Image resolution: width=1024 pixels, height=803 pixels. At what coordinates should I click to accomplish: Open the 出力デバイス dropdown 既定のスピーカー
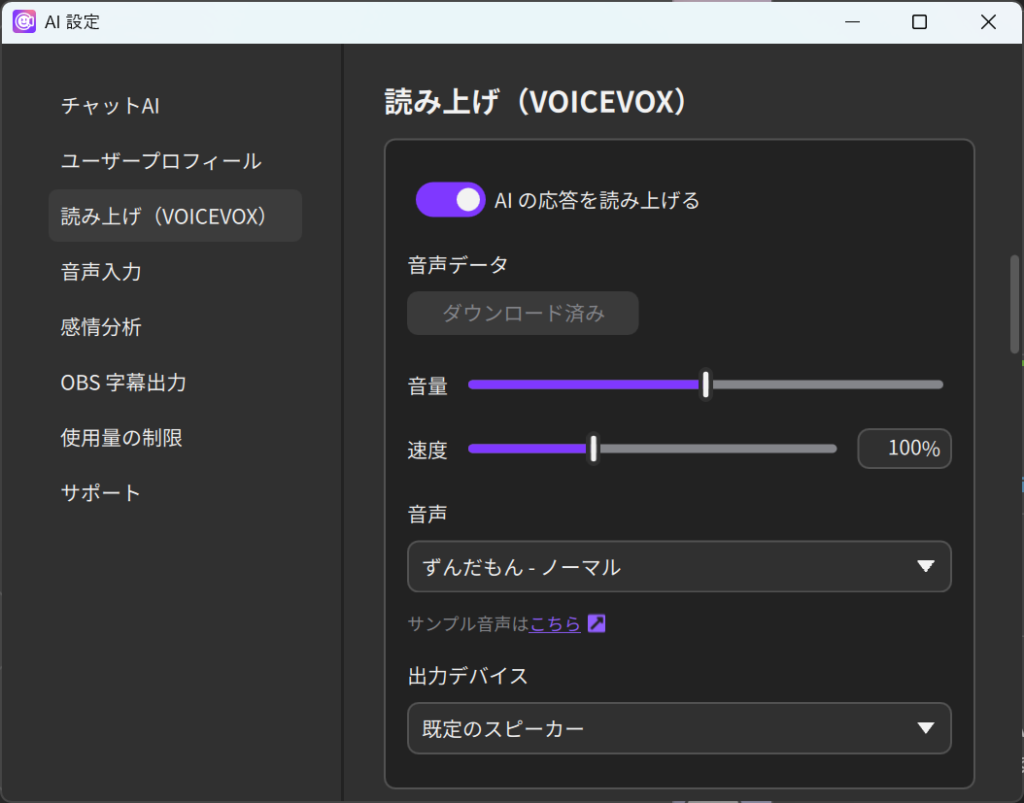click(x=679, y=728)
